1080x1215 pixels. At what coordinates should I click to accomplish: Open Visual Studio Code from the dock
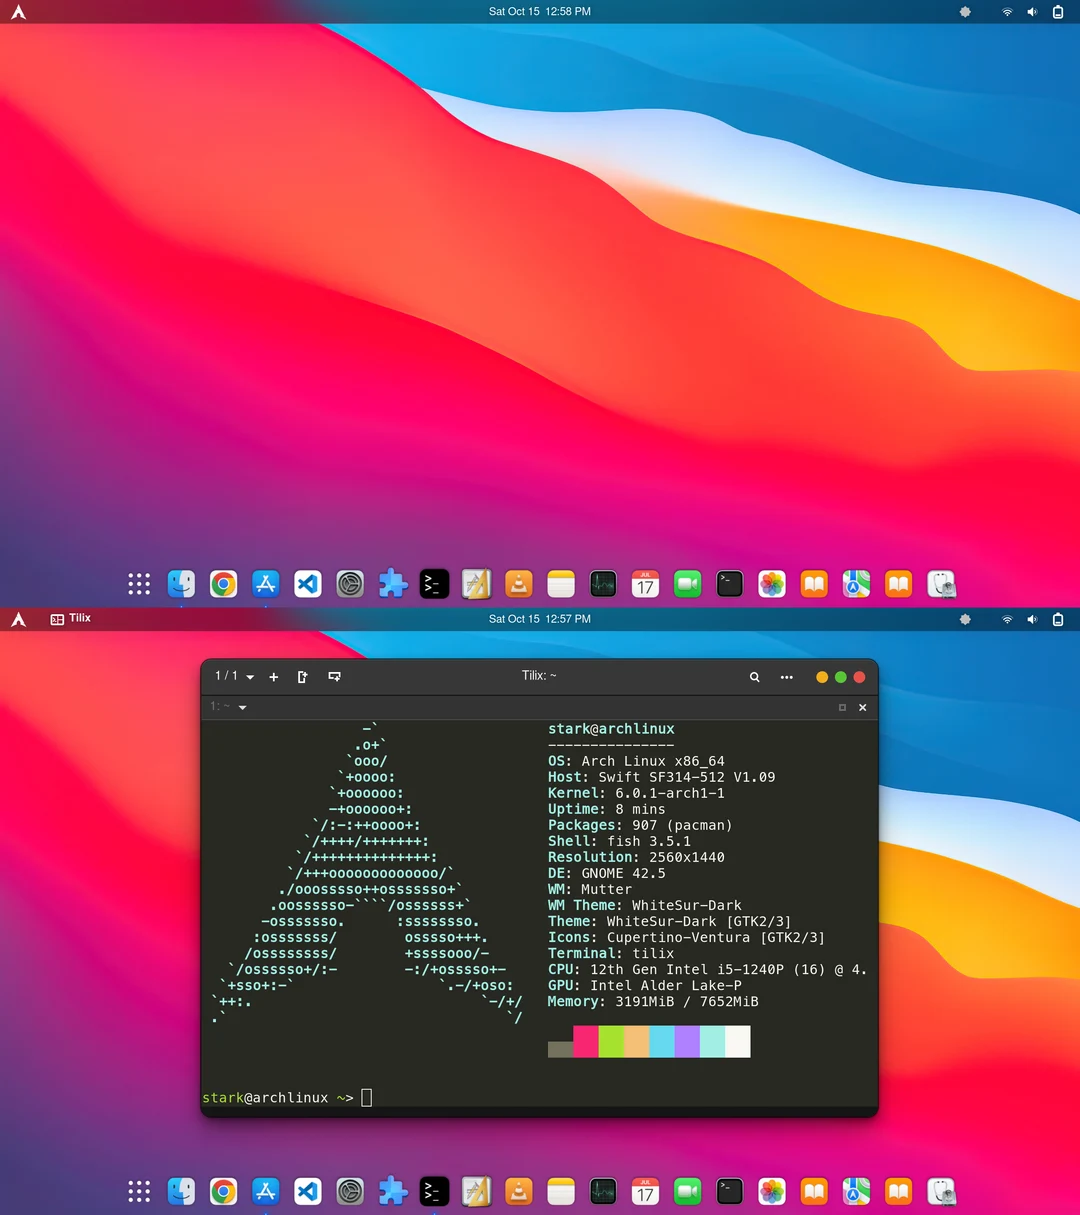point(307,1191)
